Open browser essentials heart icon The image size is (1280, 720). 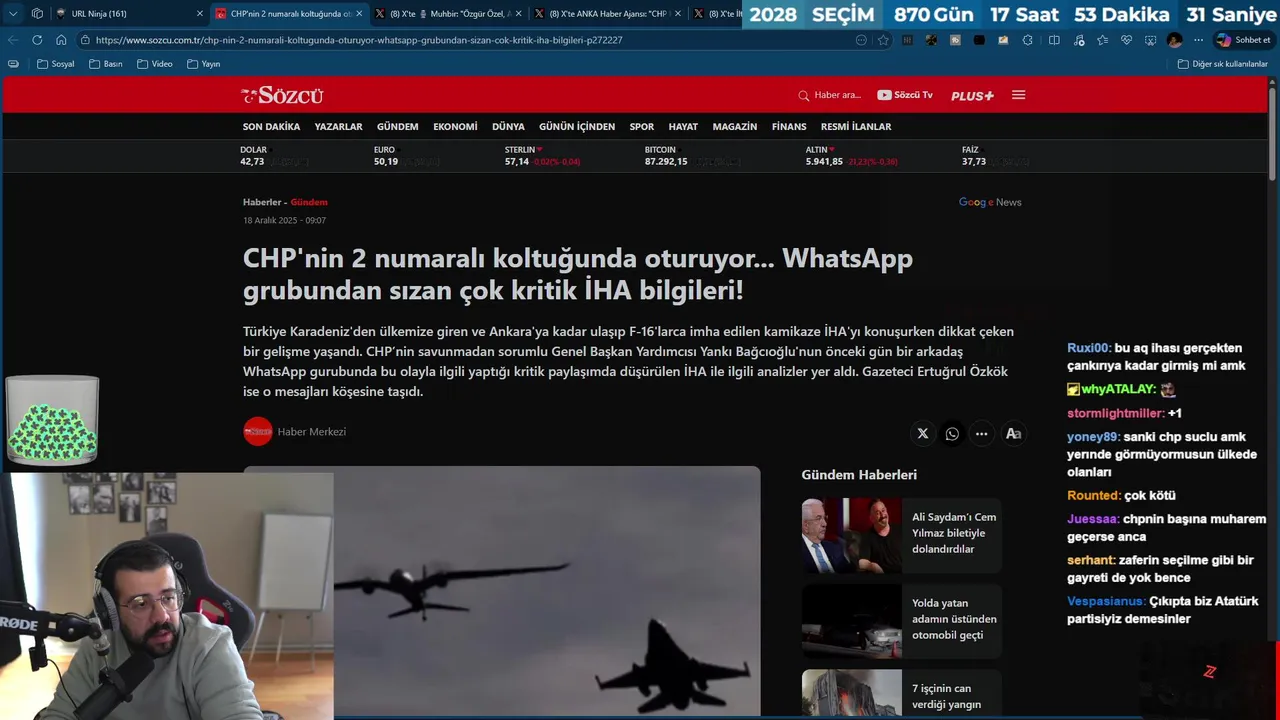[x=1126, y=40]
